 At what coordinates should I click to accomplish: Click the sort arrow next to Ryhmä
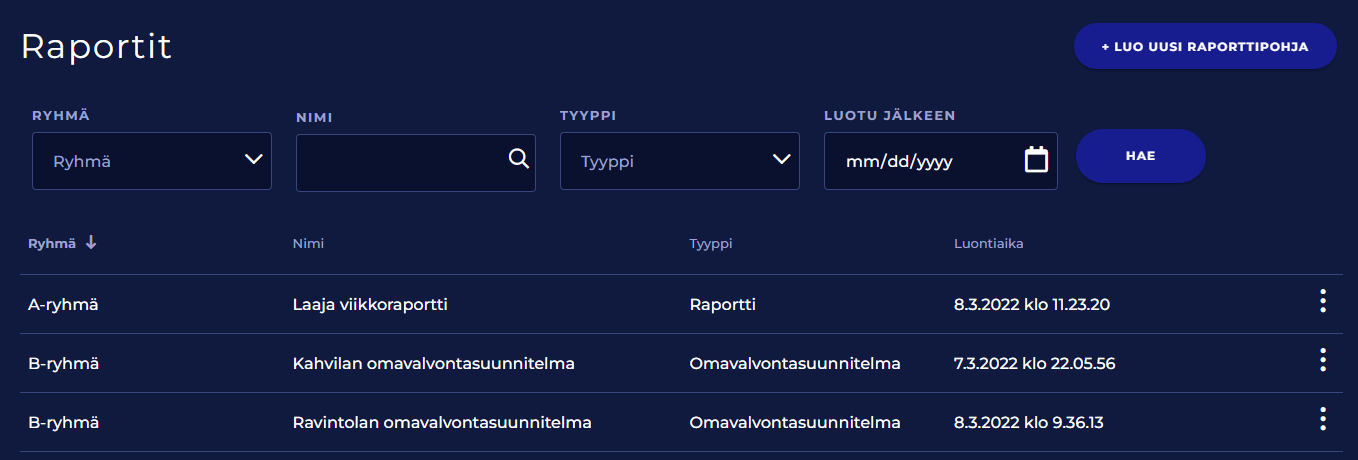coord(91,243)
